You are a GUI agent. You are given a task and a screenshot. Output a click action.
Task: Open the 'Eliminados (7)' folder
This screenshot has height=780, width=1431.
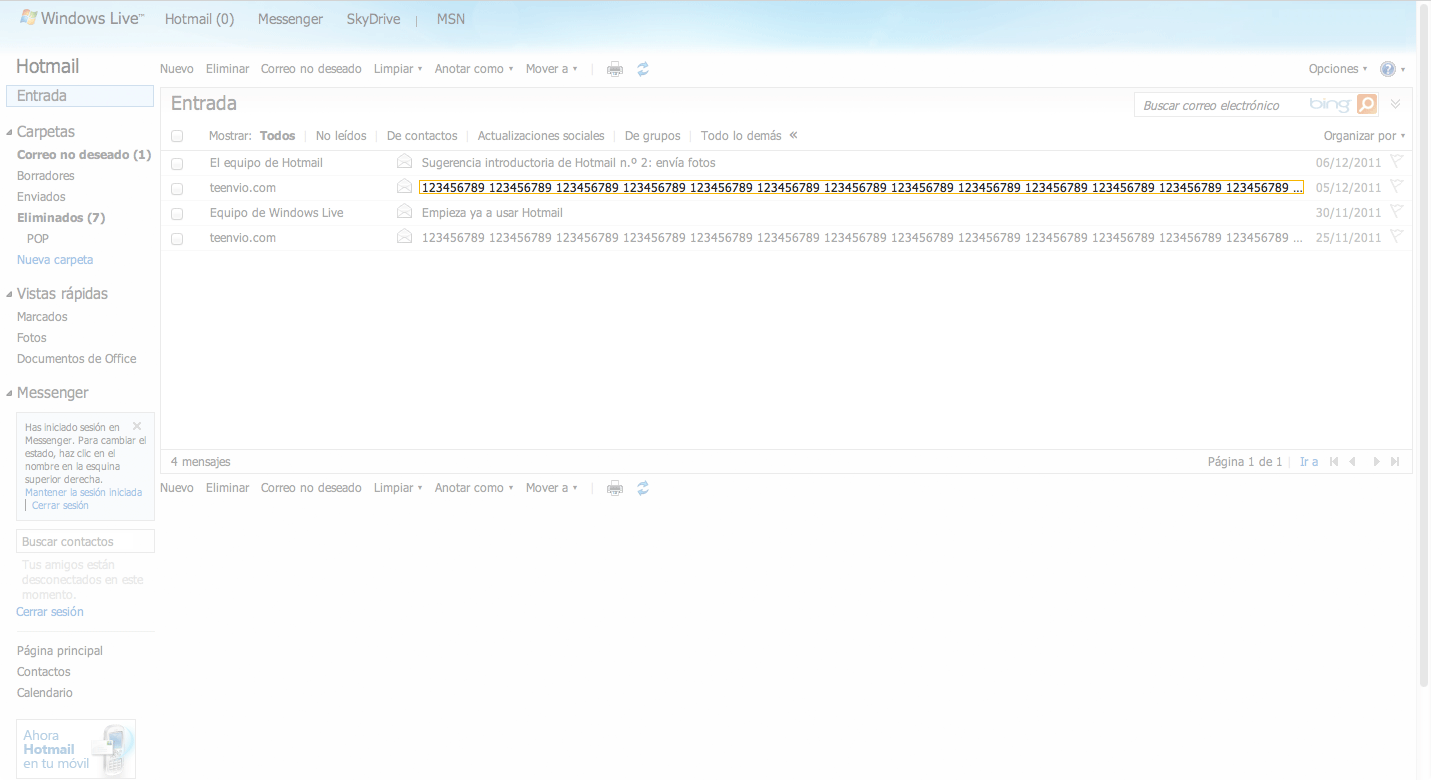click(61, 218)
